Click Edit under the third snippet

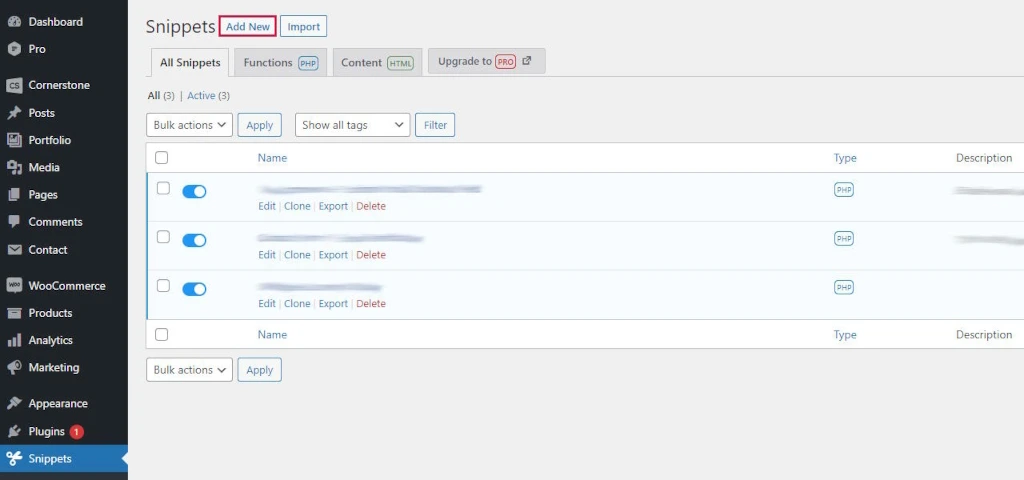click(266, 304)
